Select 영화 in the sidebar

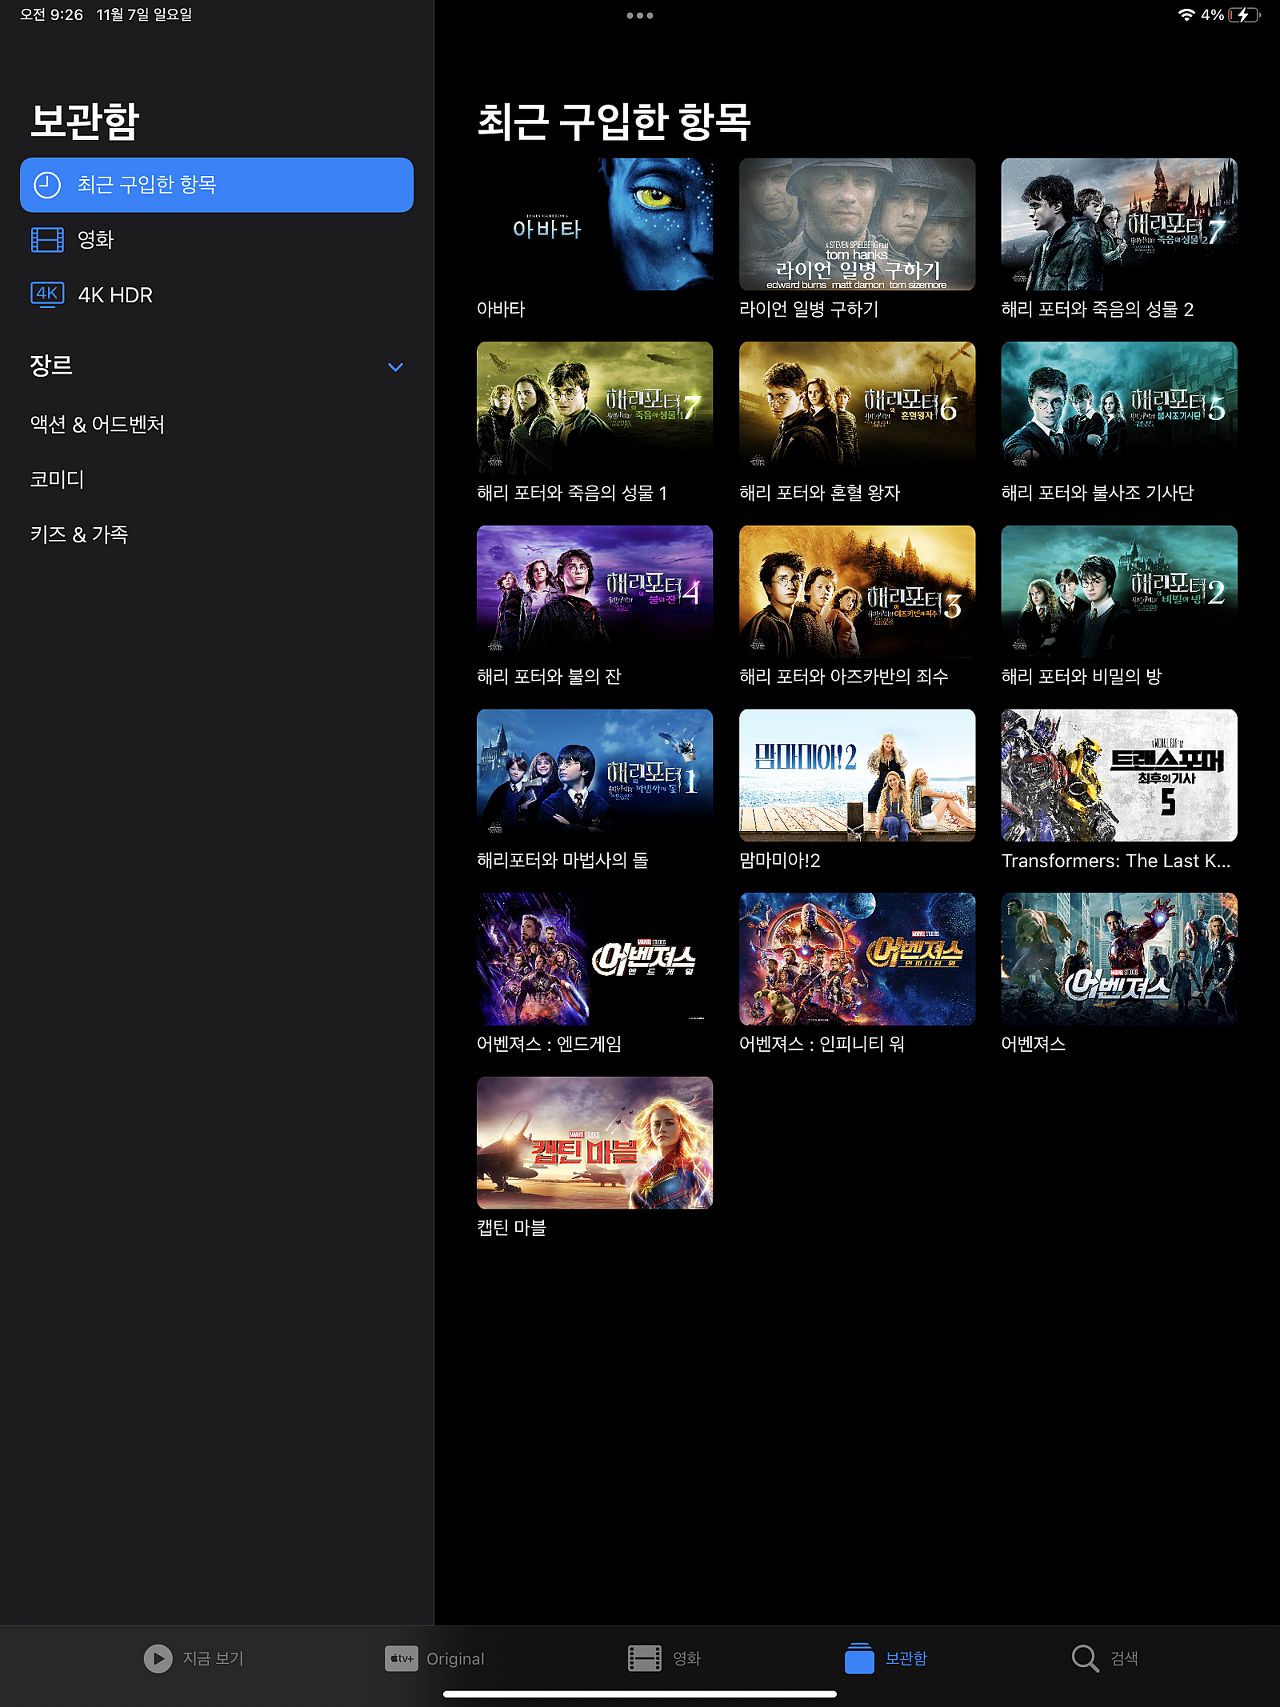click(x=217, y=240)
